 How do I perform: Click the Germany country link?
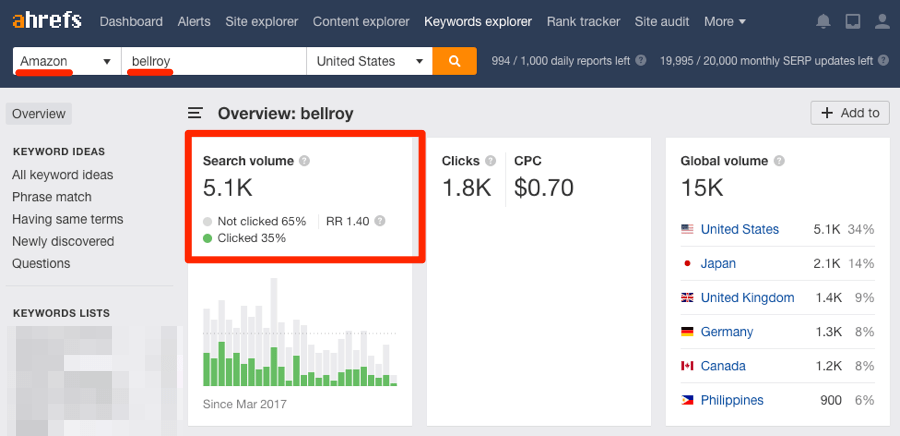(x=727, y=332)
